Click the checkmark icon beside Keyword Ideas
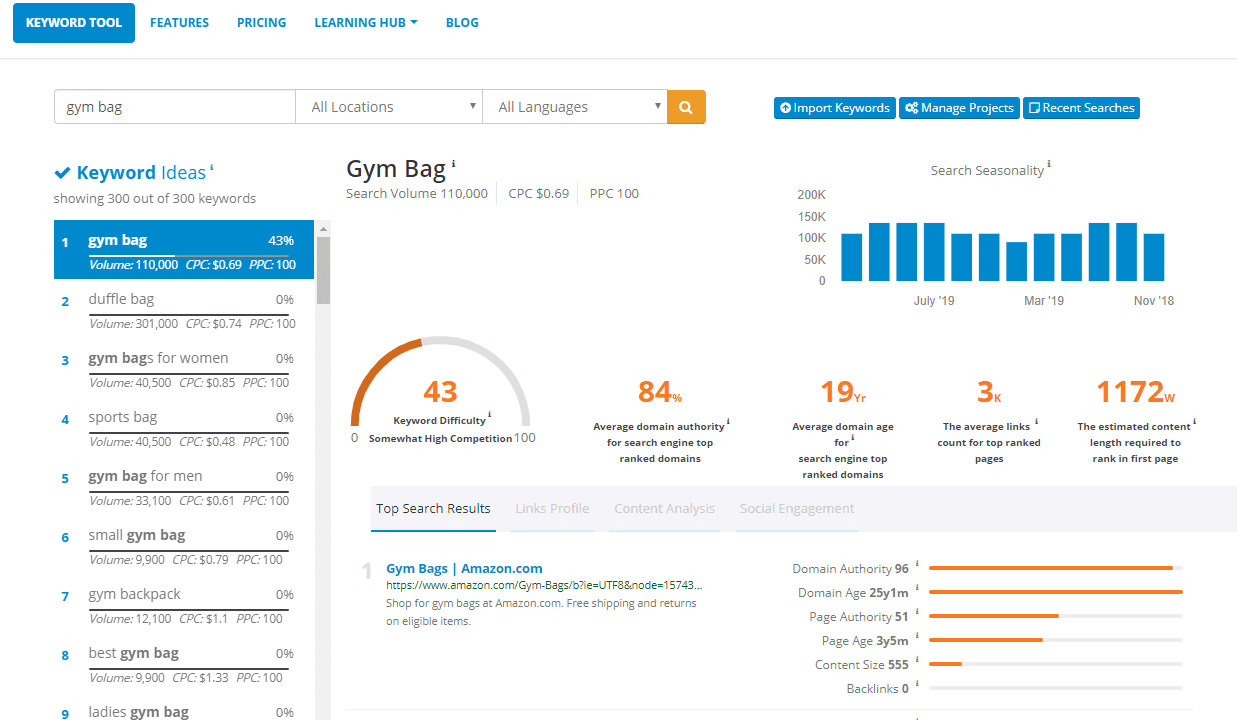Screen dimensions: 1237x720 63,173
